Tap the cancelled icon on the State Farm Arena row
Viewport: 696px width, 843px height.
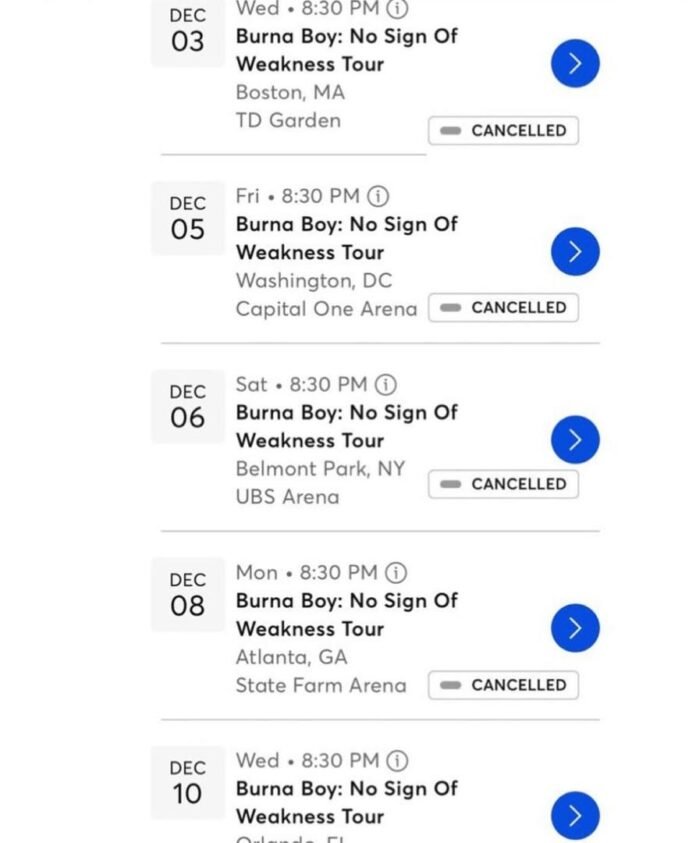pyautogui.click(x=452, y=685)
